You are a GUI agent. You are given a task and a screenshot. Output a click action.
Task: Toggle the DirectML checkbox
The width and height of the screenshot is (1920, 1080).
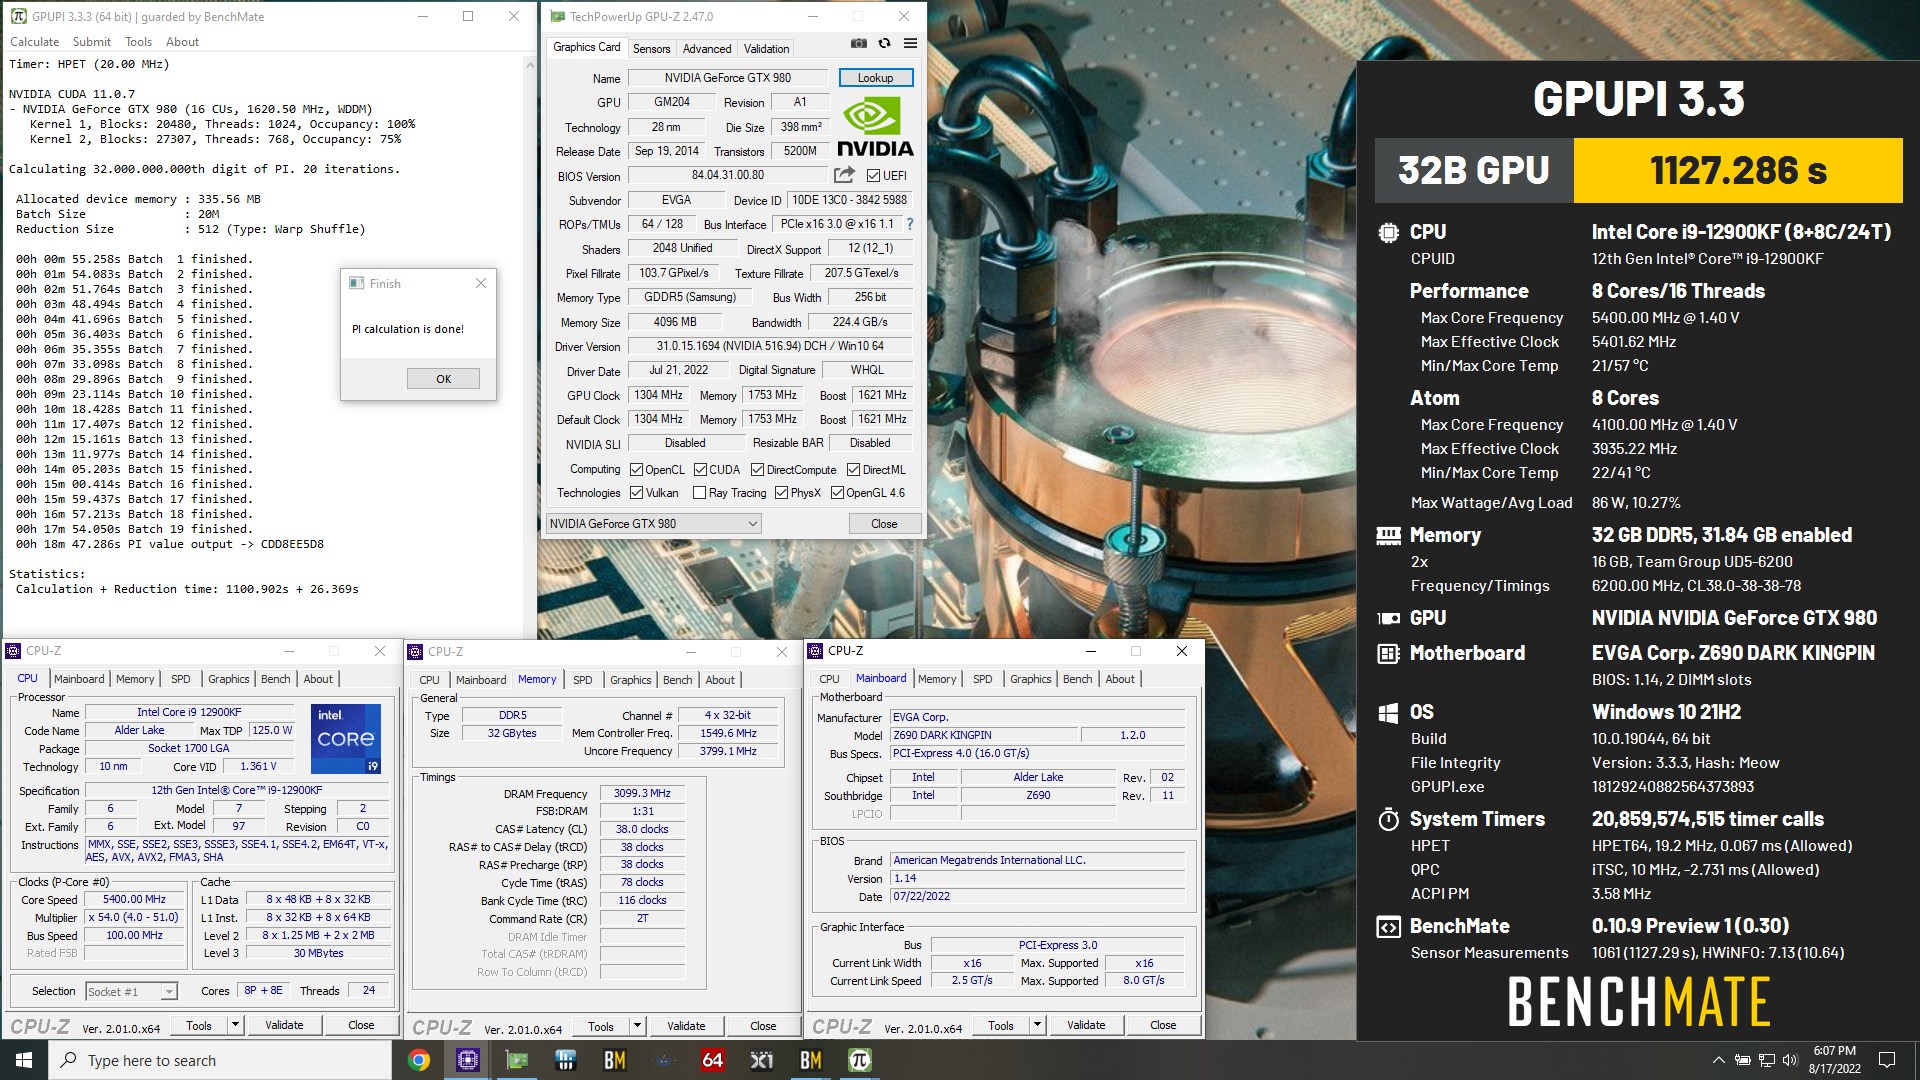pyautogui.click(x=853, y=470)
